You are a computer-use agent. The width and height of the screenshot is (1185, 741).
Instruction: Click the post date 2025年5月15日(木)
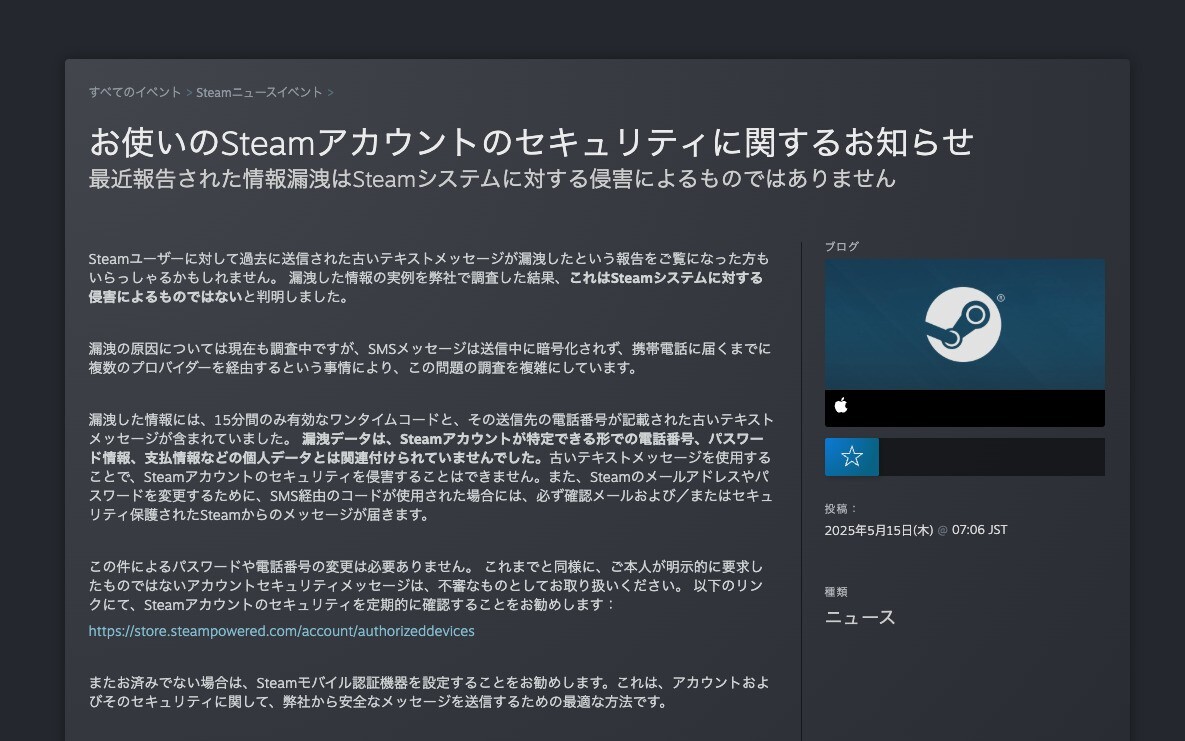pyautogui.click(x=879, y=530)
